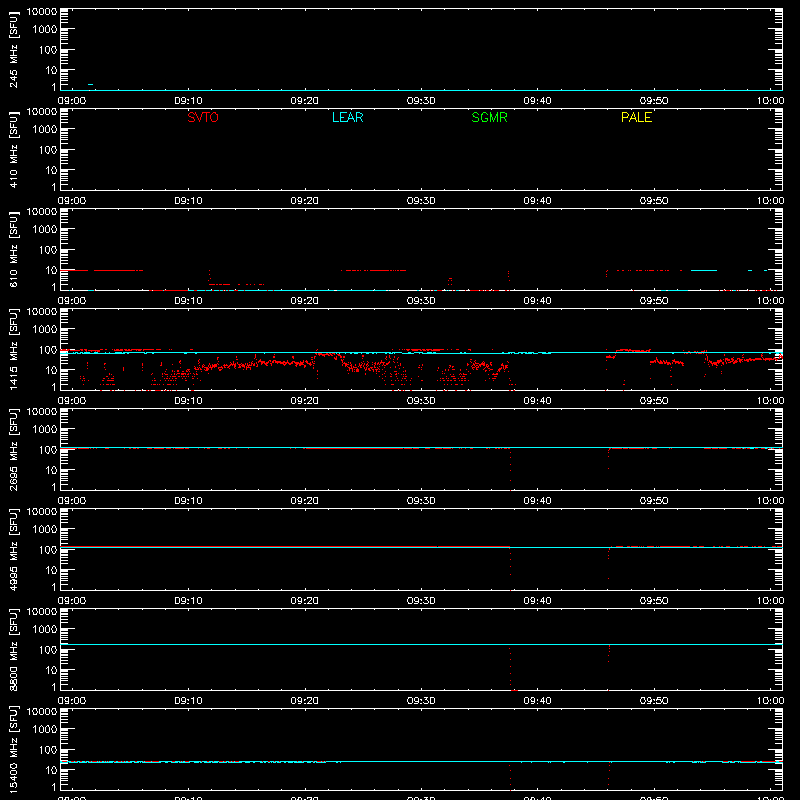800x800 pixels.
Task: Click 09:00 time label under 610 MHz panel
Action: pyautogui.click(x=71, y=301)
